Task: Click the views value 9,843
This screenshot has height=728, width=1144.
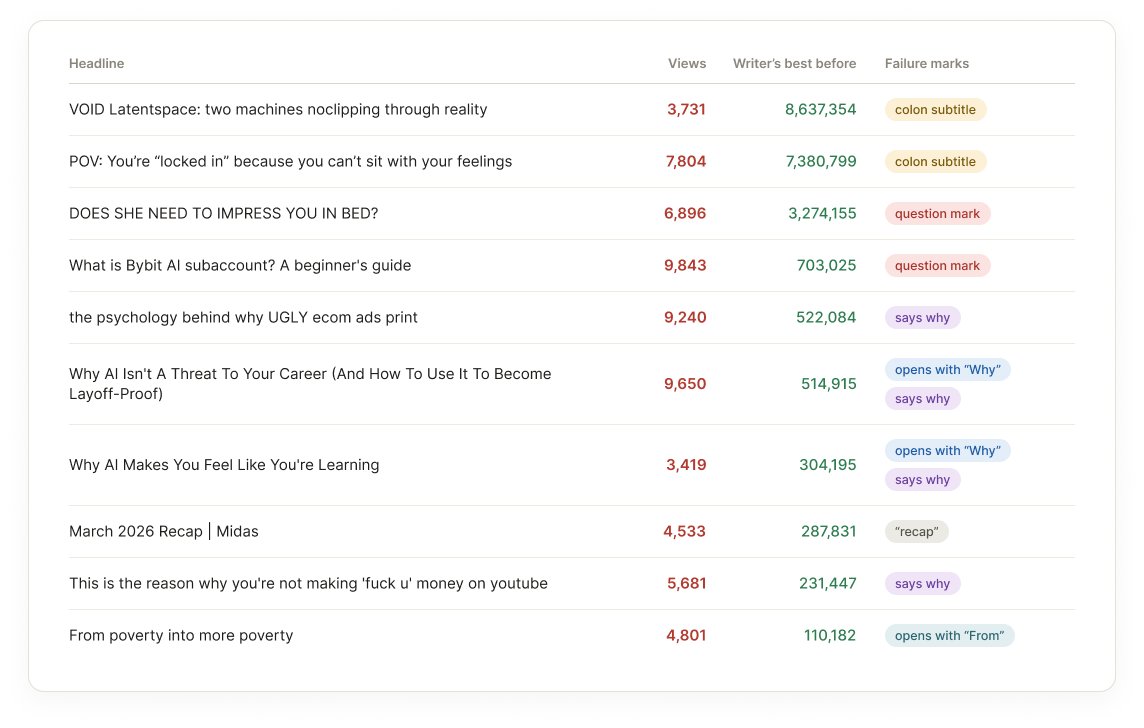Action: point(684,266)
